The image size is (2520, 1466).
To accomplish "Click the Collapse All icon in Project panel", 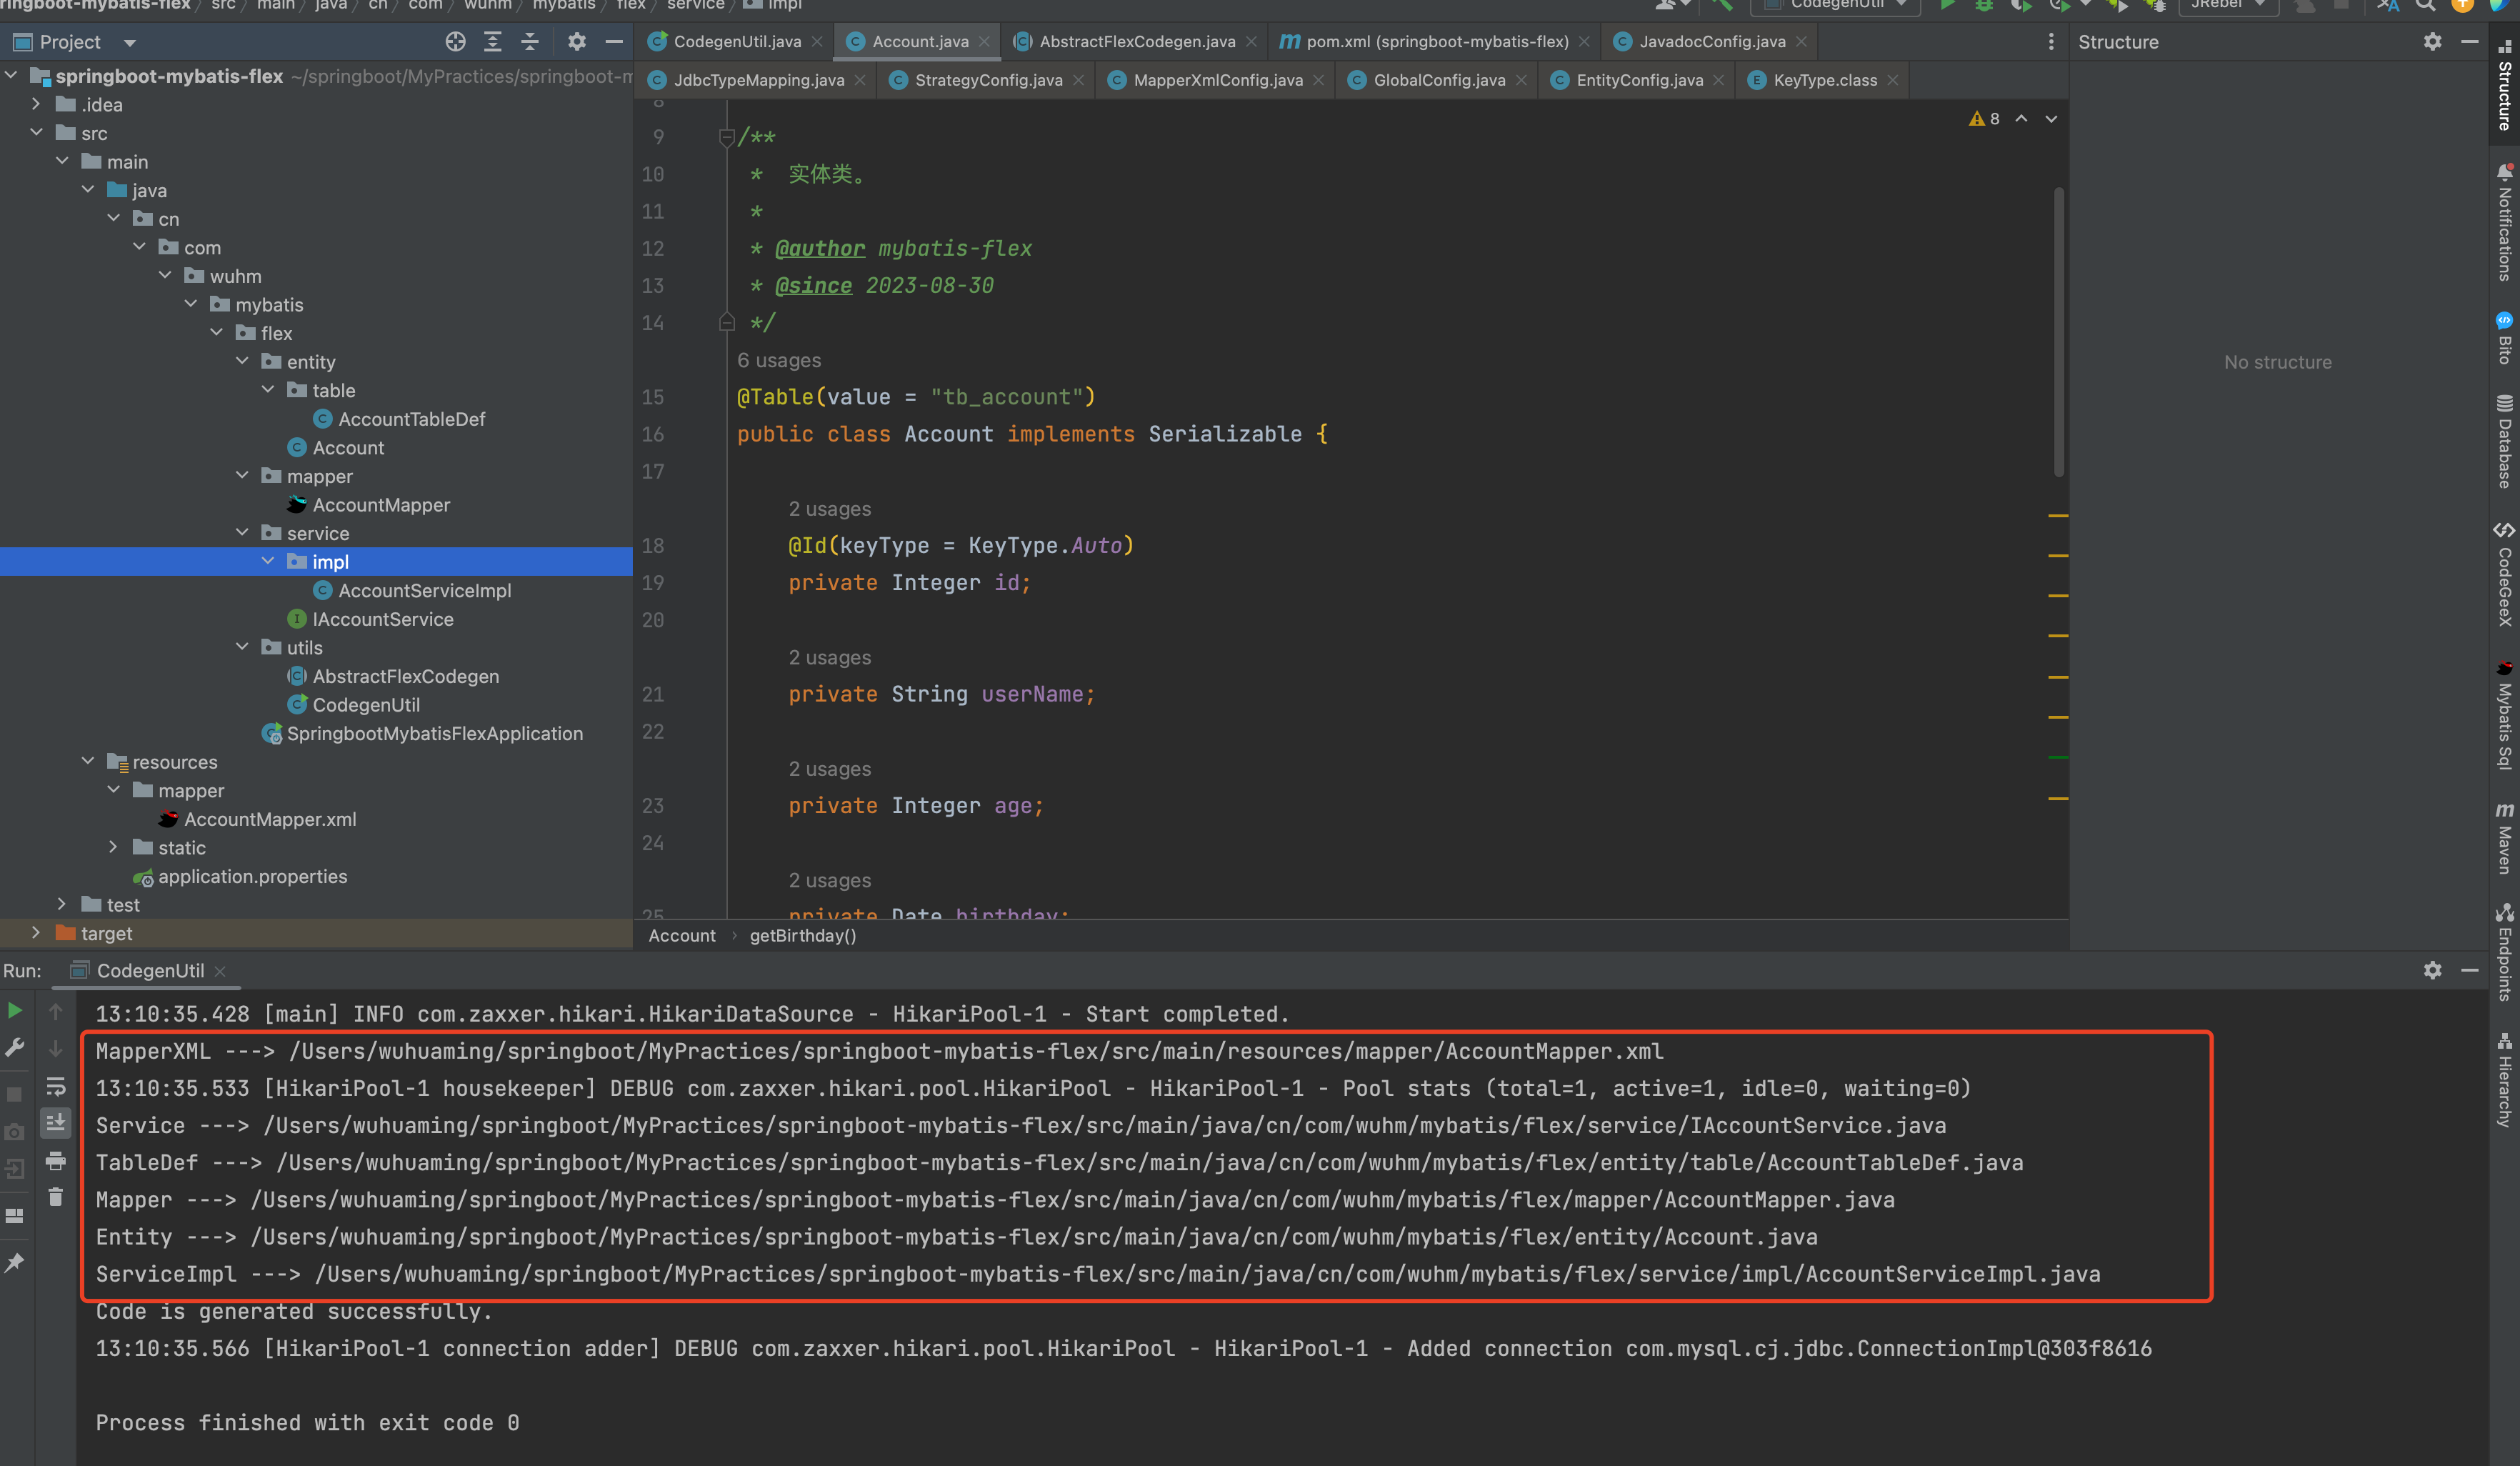I will (x=530, y=42).
